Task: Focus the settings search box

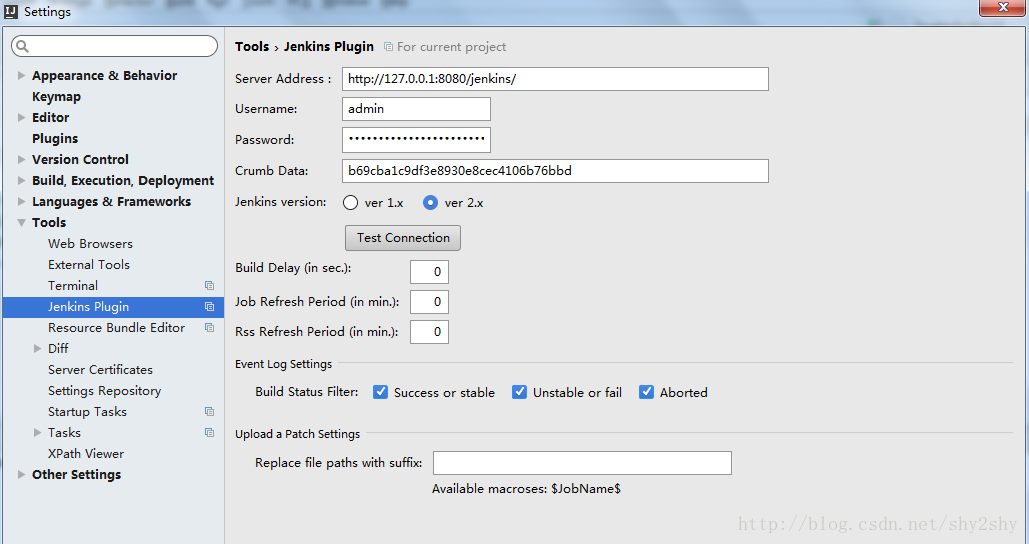Action: (x=114, y=46)
